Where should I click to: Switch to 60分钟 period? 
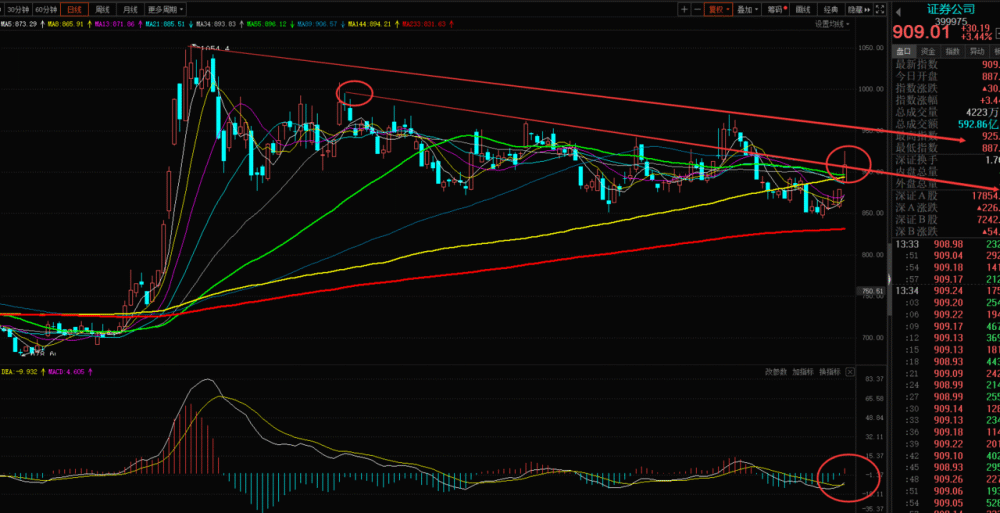(x=47, y=10)
